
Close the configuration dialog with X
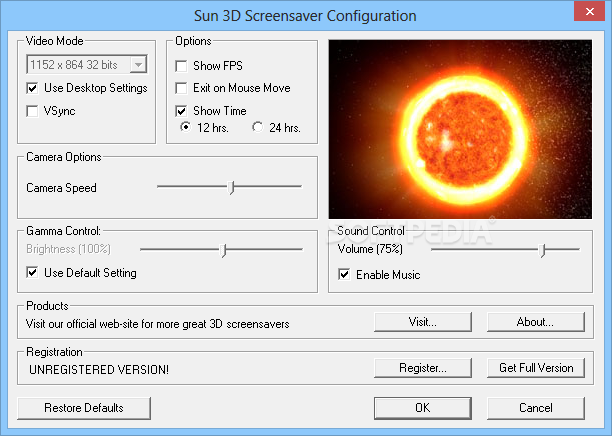pos(590,12)
